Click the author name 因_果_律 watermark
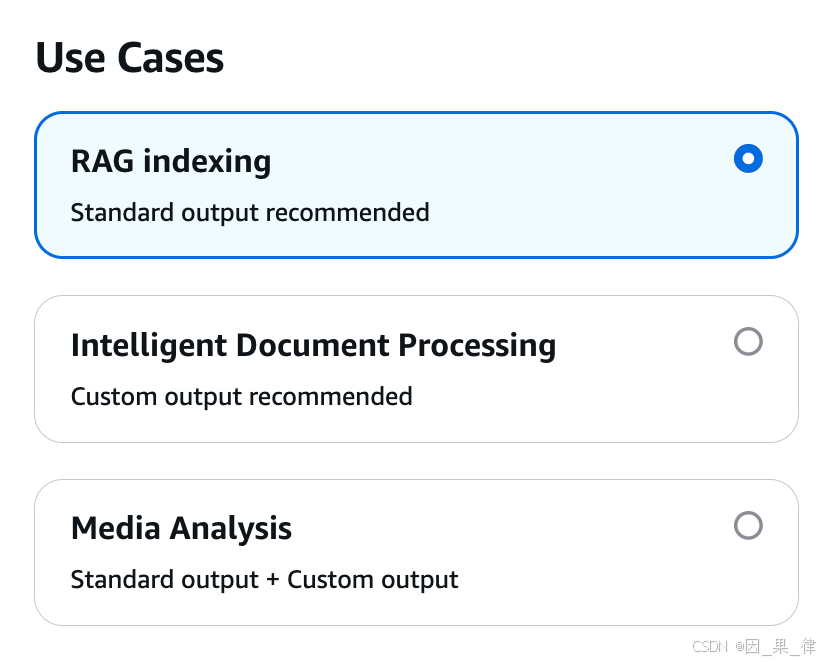 pos(780,647)
